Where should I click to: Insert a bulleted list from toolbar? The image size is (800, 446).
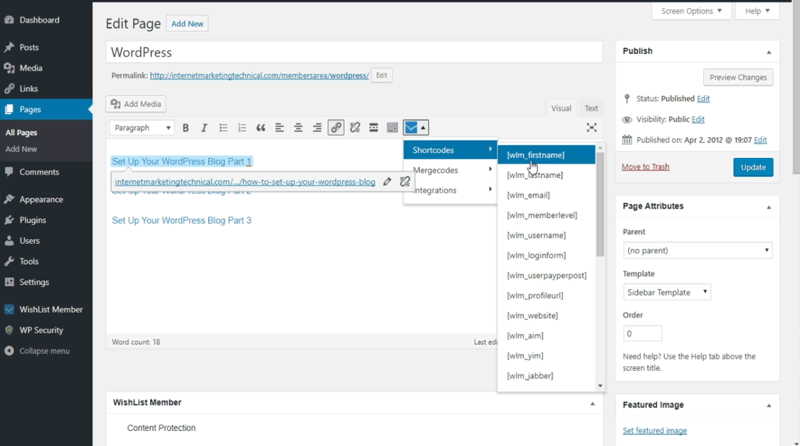pyautogui.click(x=223, y=128)
